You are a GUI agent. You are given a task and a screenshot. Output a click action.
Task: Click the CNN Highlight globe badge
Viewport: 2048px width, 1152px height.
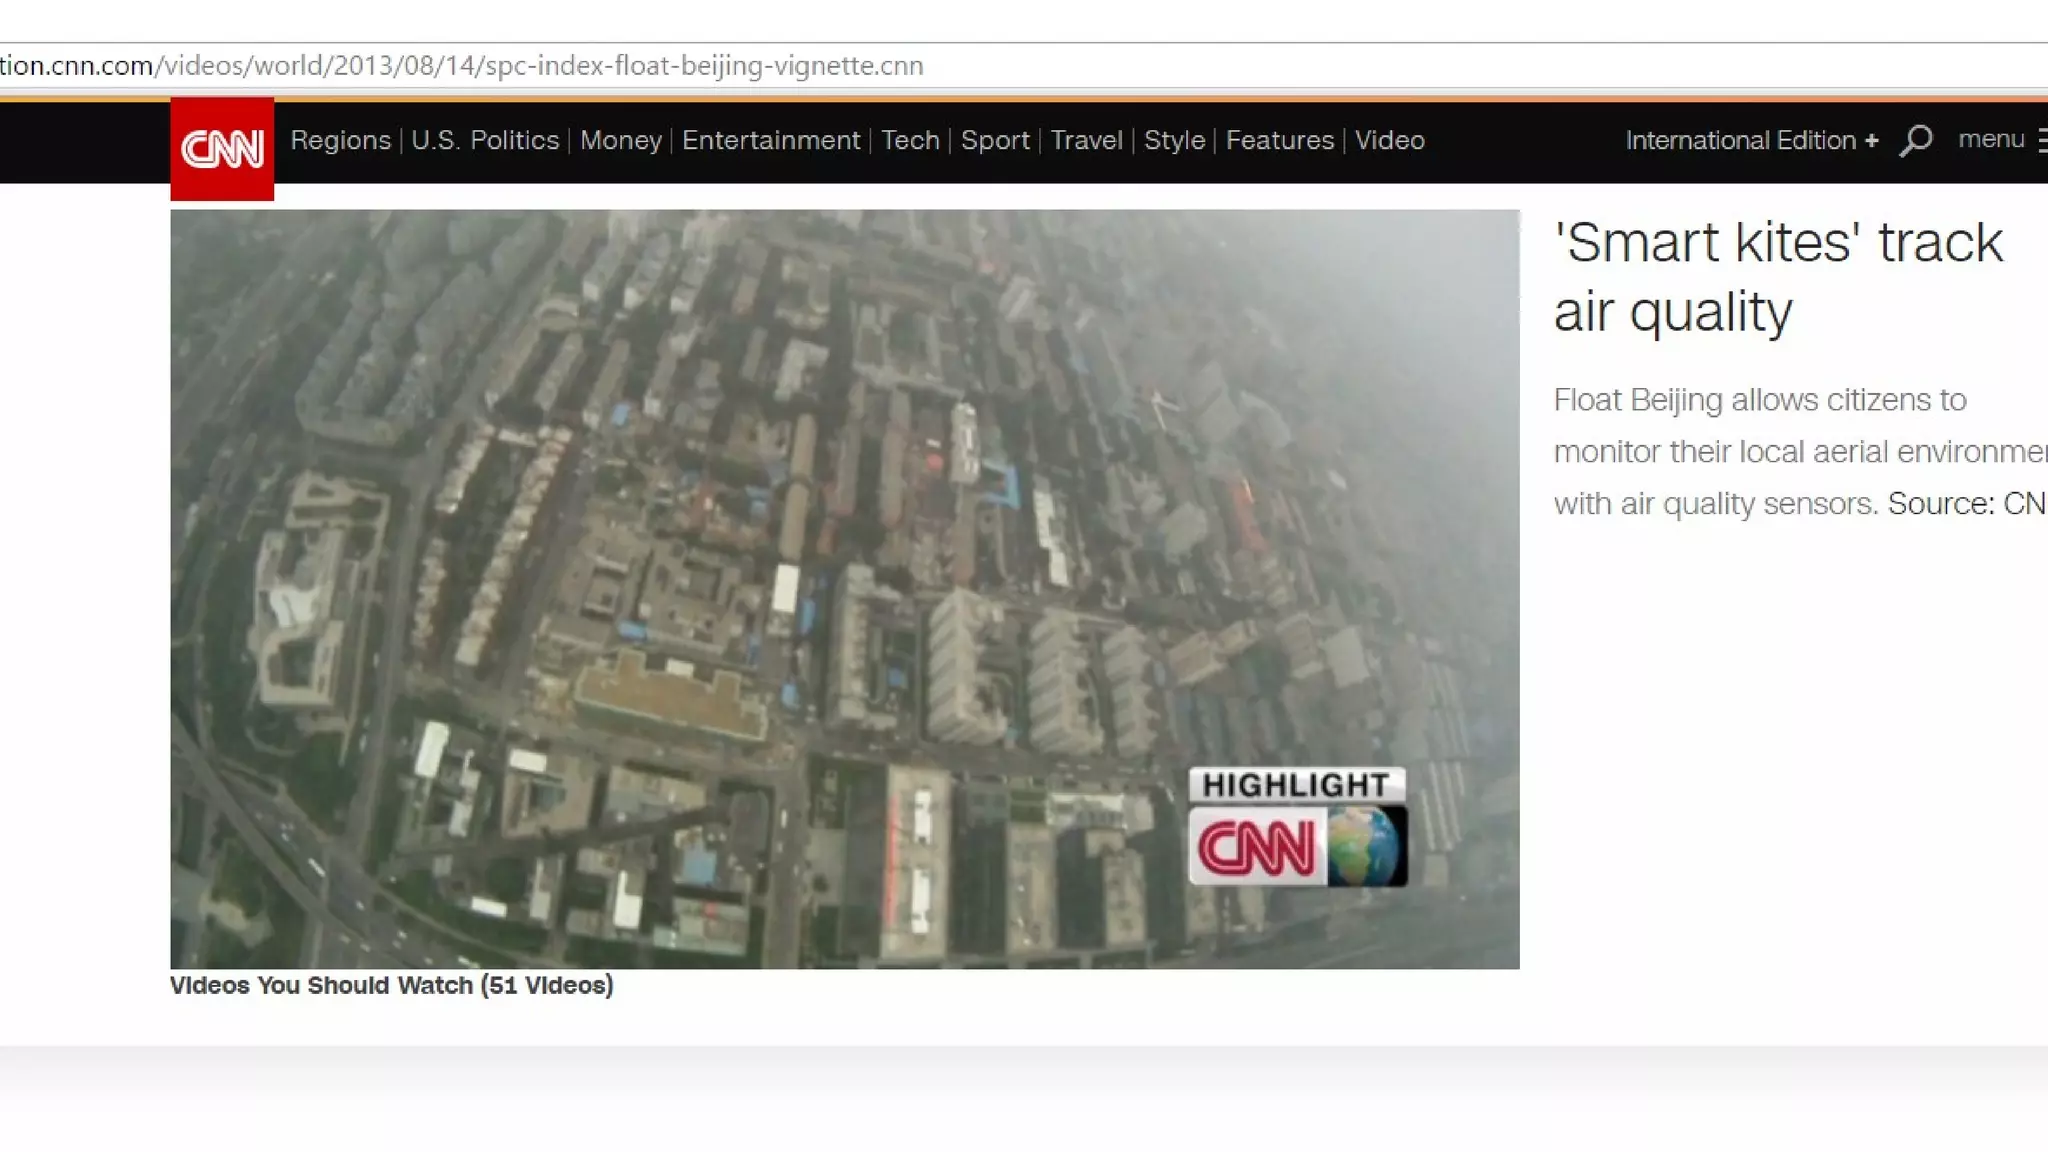[x=1297, y=827]
